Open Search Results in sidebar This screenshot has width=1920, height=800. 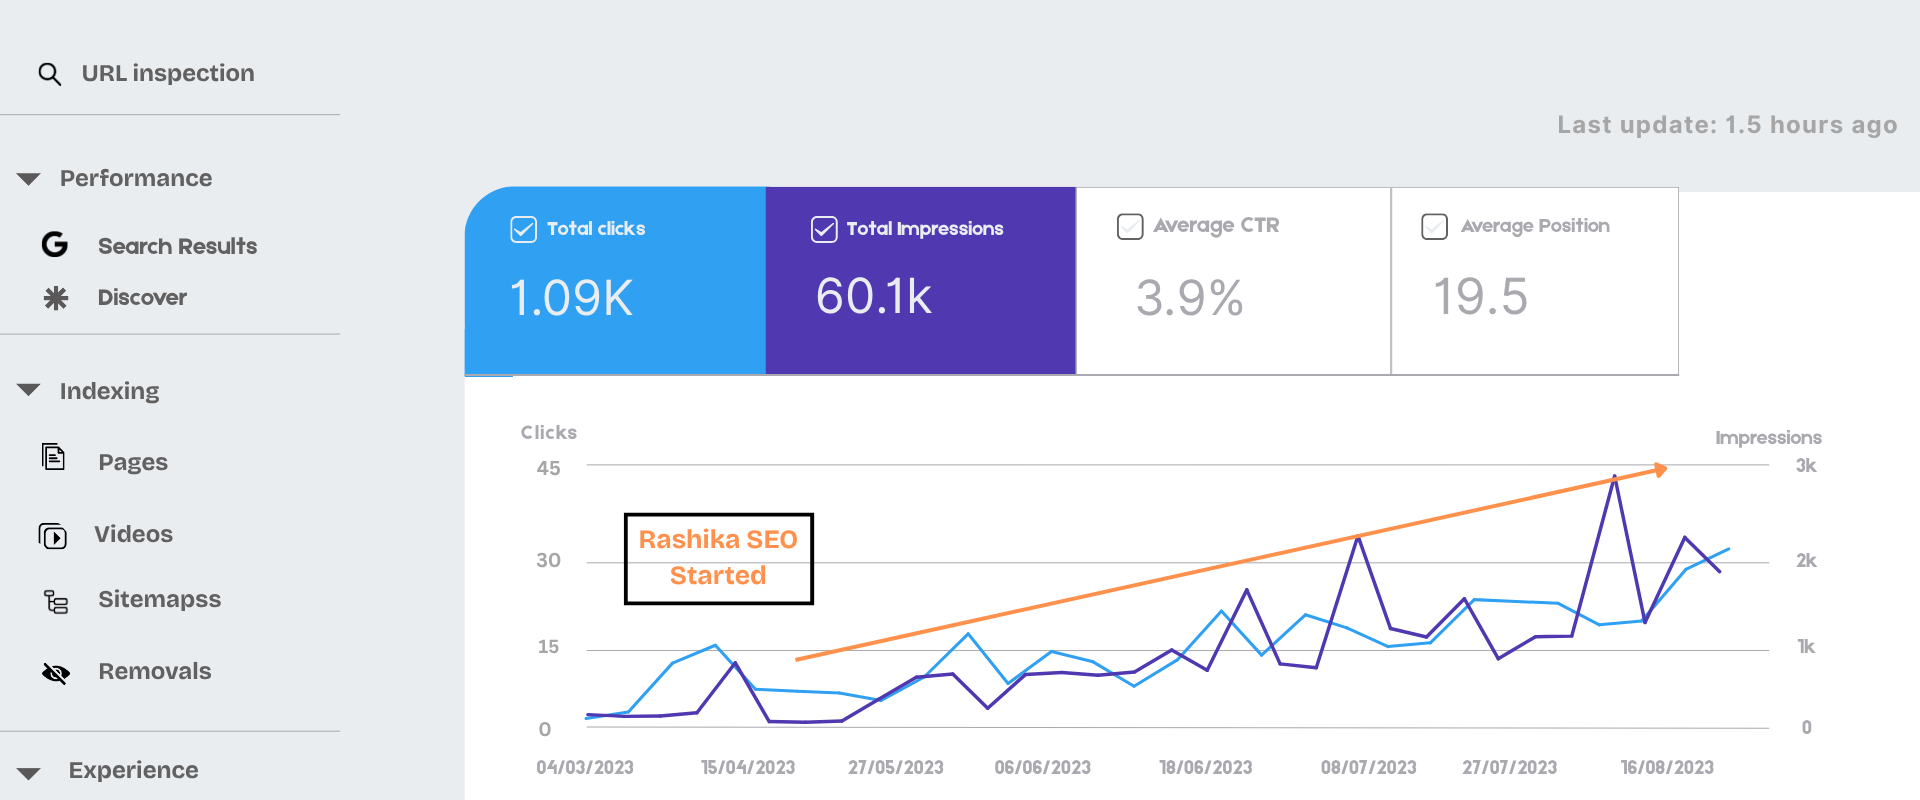[x=177, y=246]
